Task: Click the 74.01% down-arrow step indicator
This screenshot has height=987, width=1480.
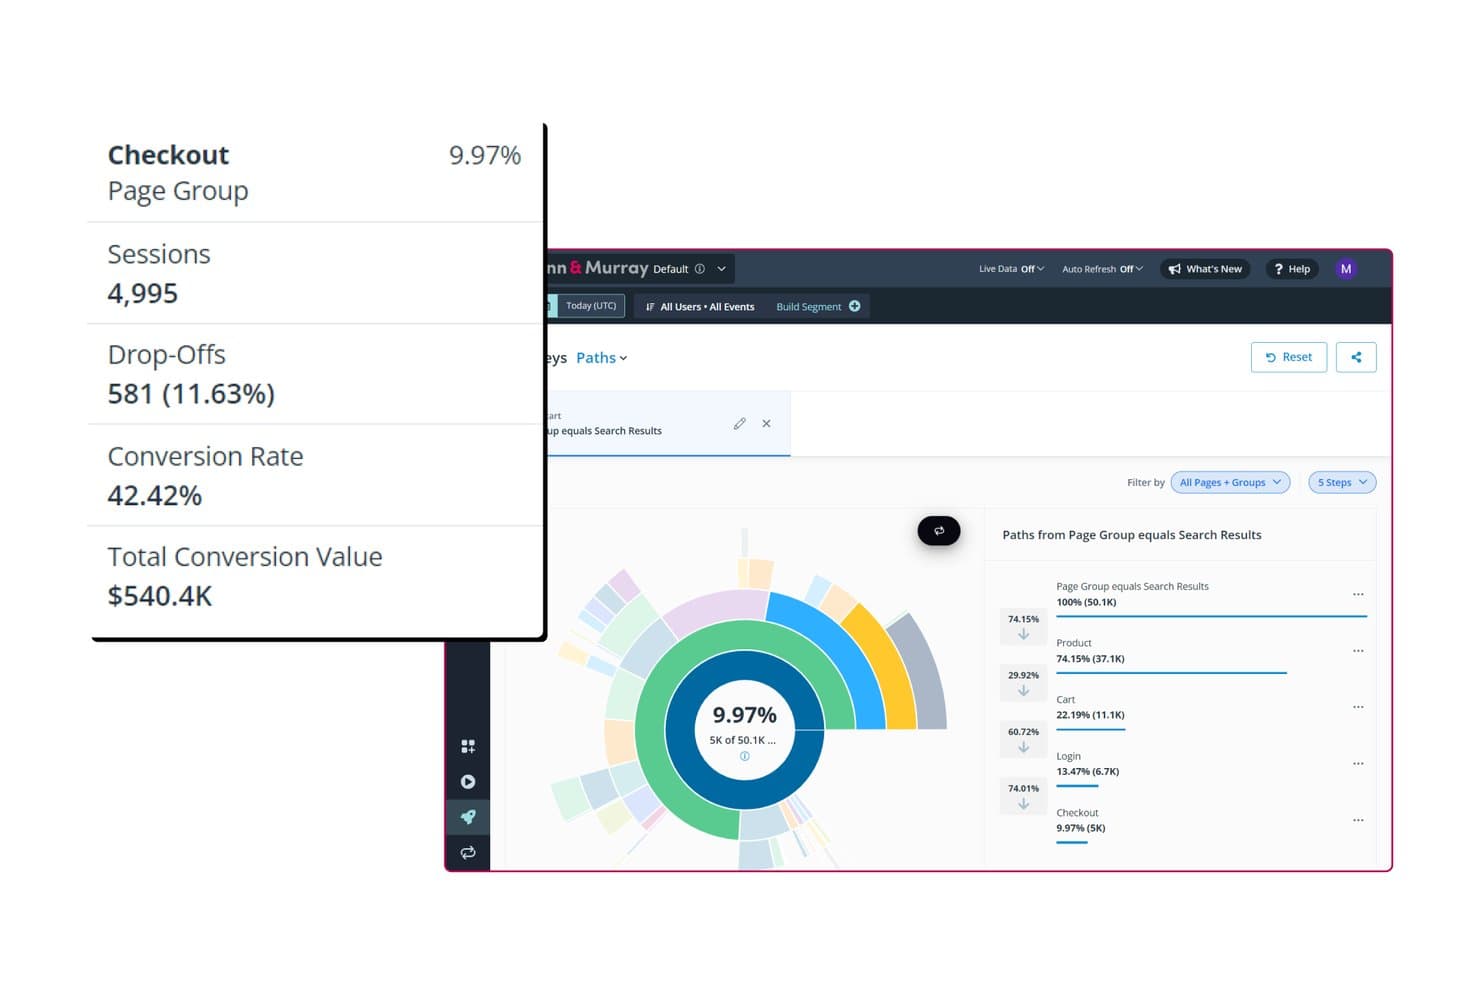Action: point(1023,796)
